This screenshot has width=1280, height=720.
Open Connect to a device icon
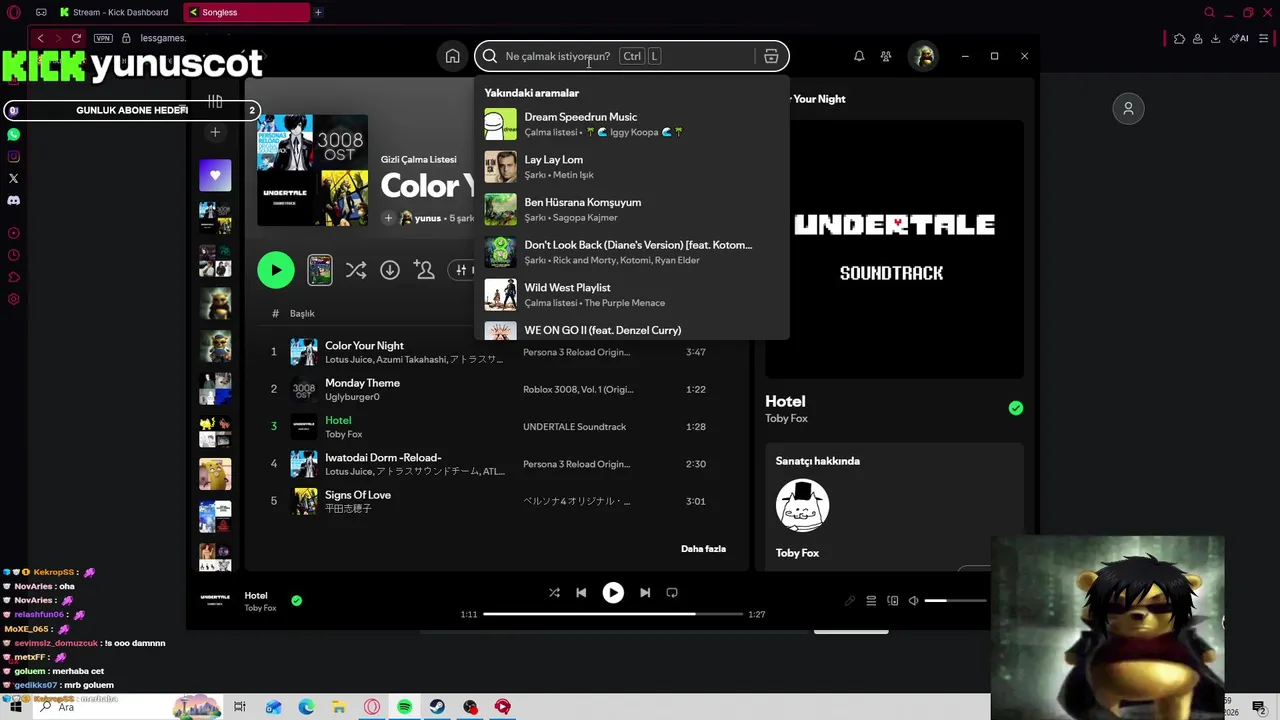tap(893, 601)
